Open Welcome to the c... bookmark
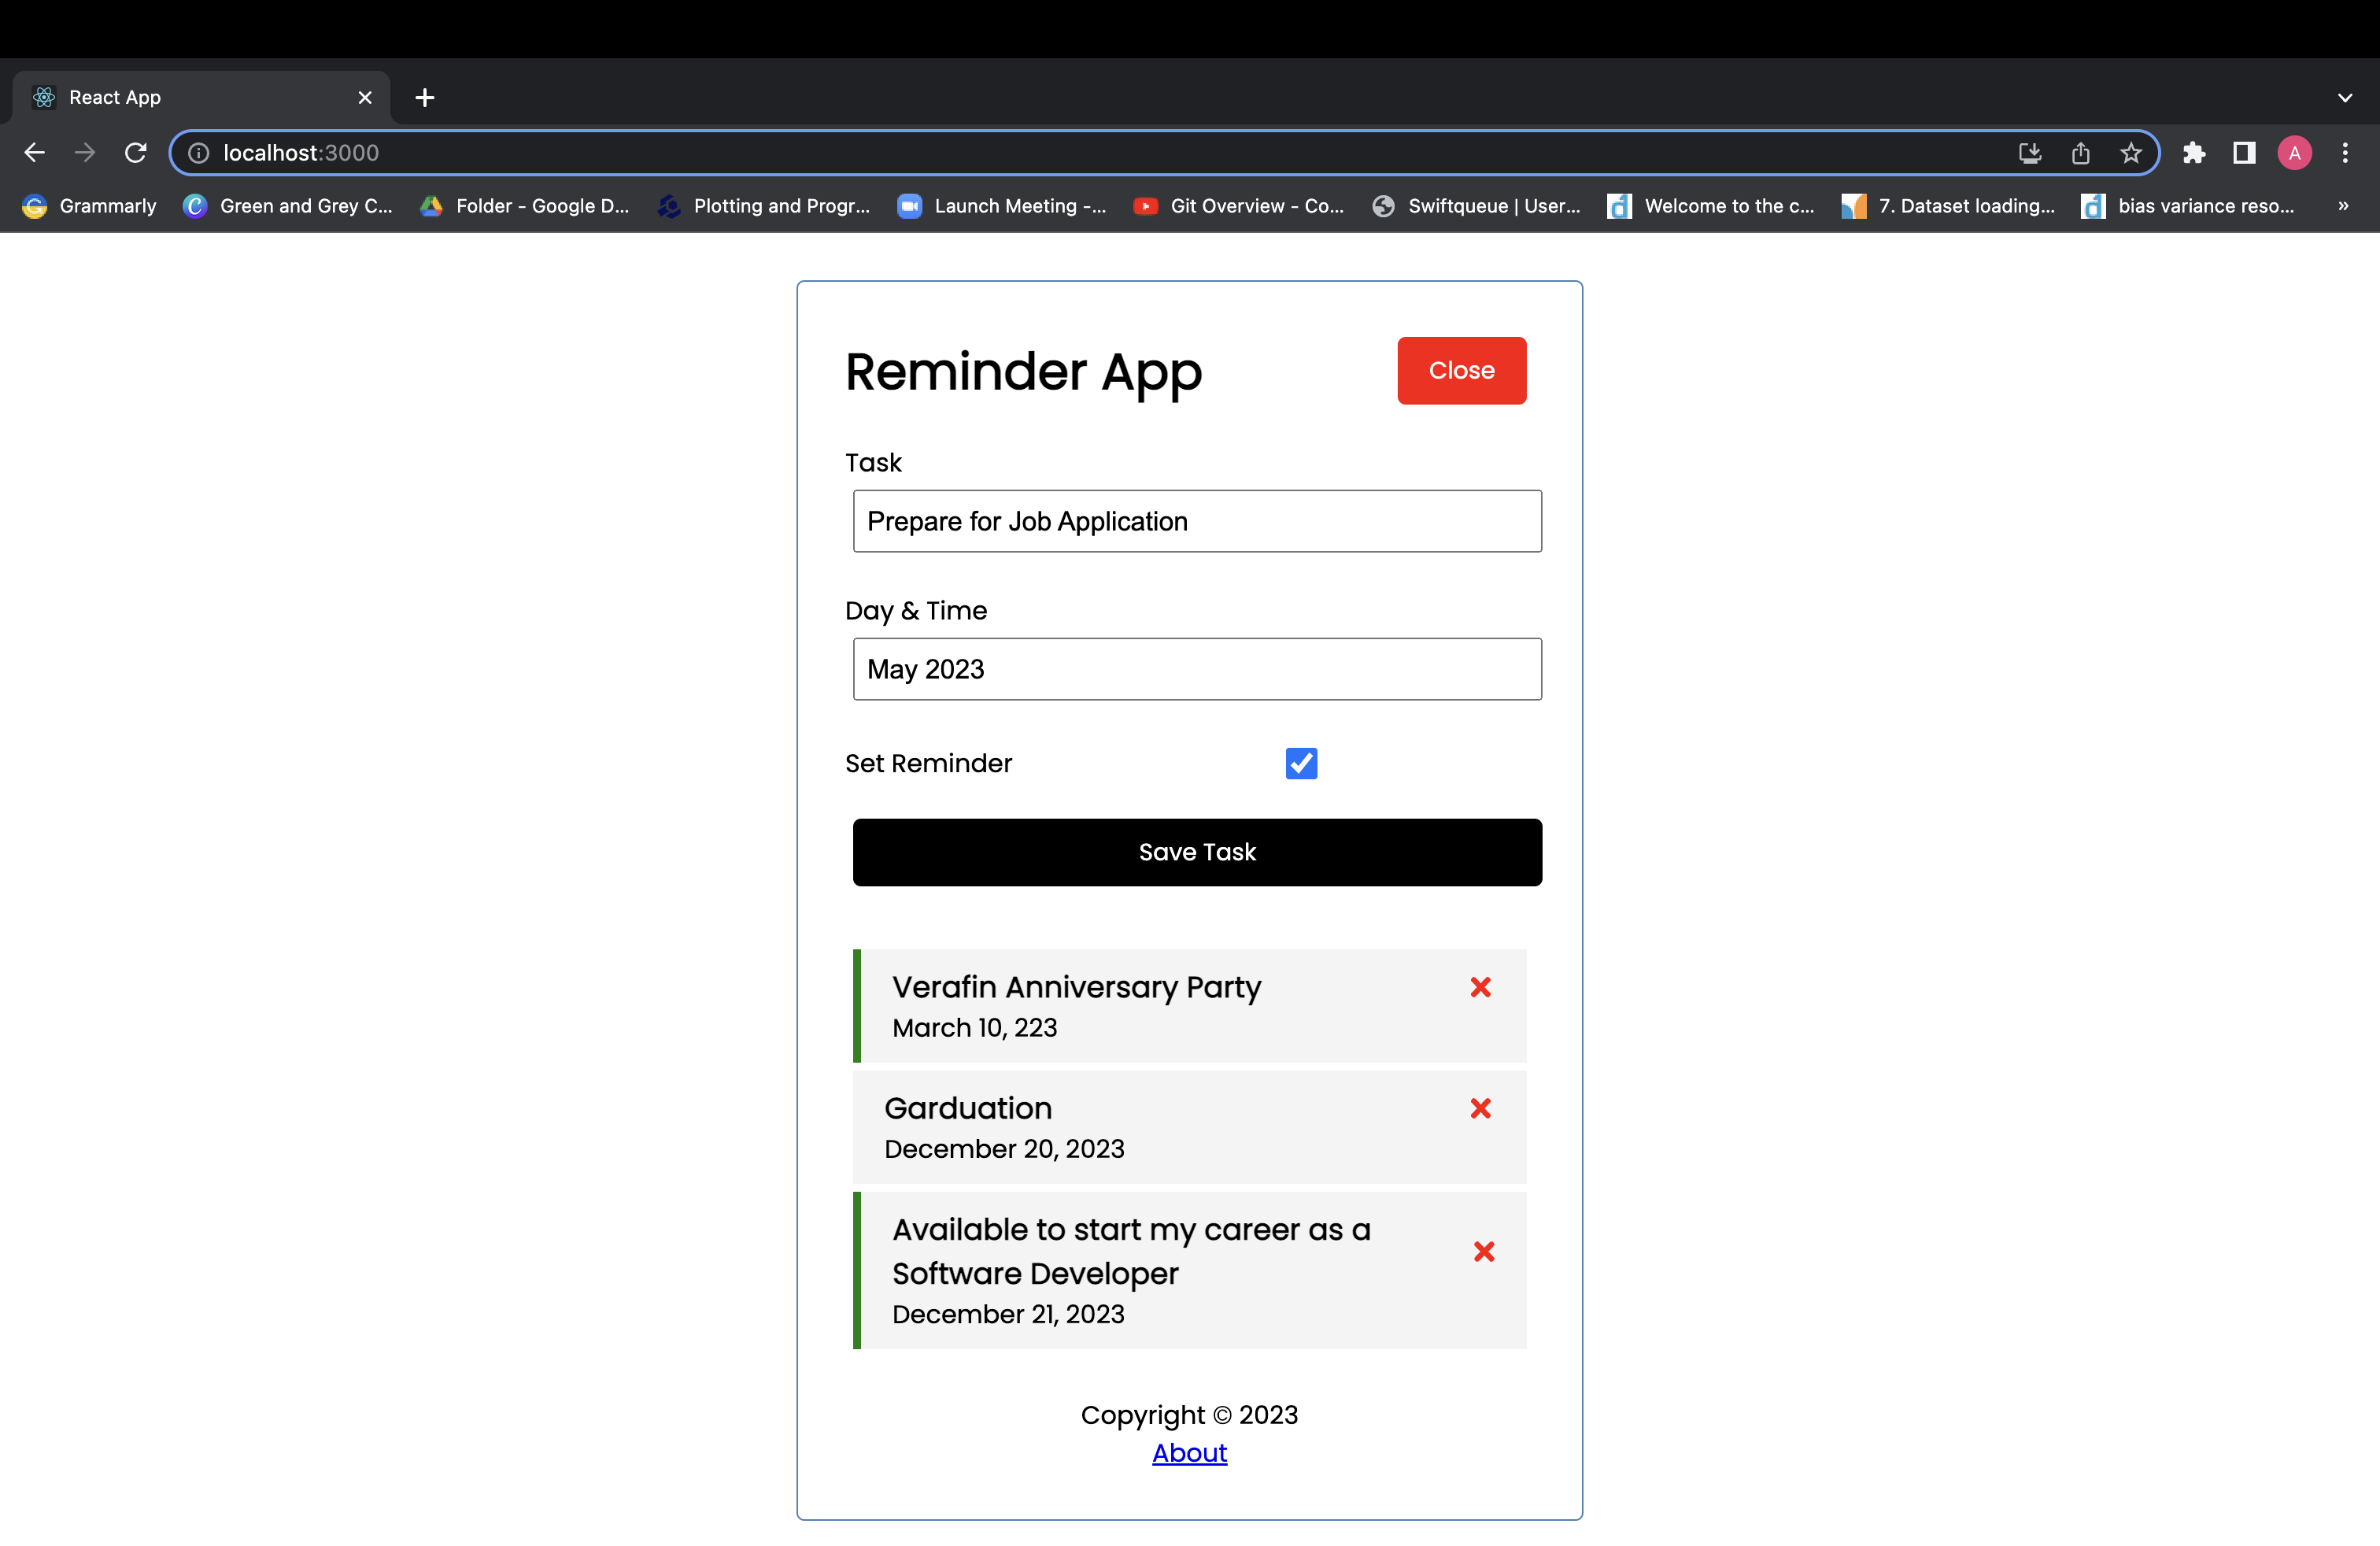The height and width of the screenshot is (1546, 2380). pos(1712,206)
